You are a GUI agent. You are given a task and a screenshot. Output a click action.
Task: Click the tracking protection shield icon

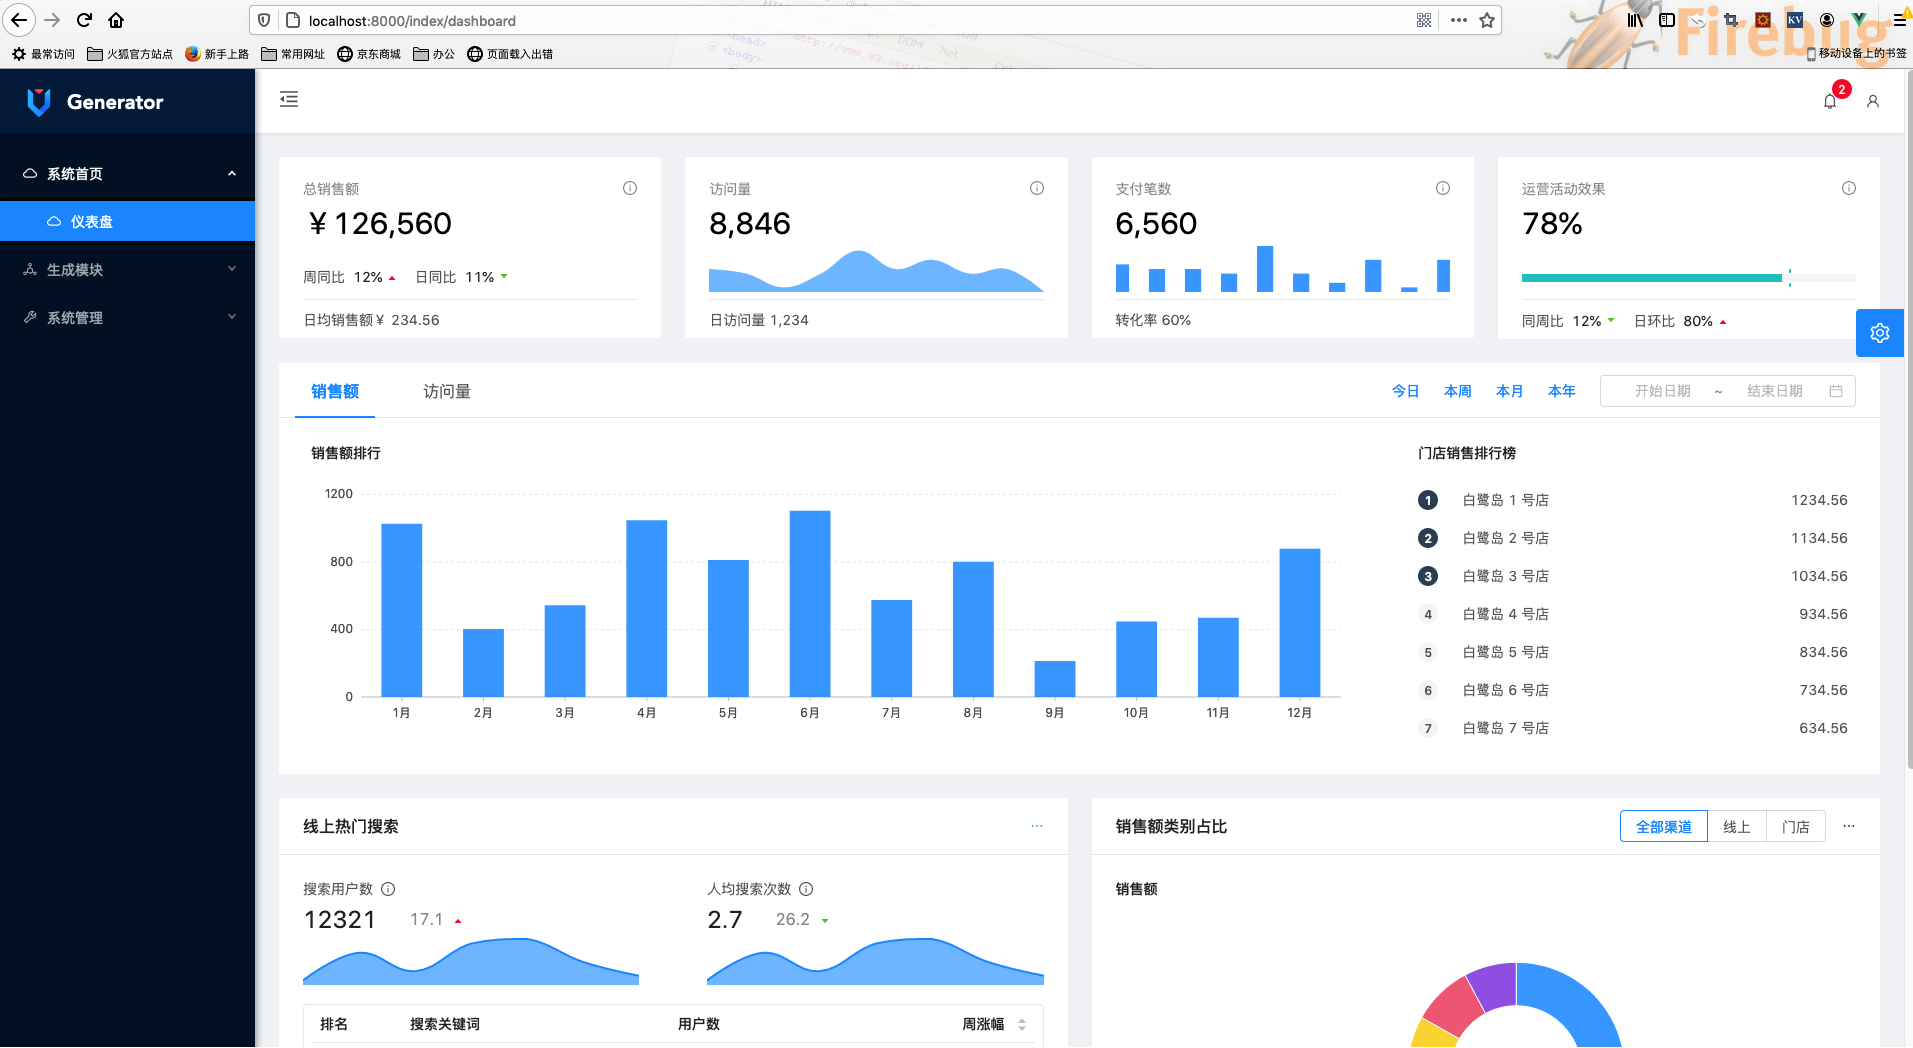[264, 20]
